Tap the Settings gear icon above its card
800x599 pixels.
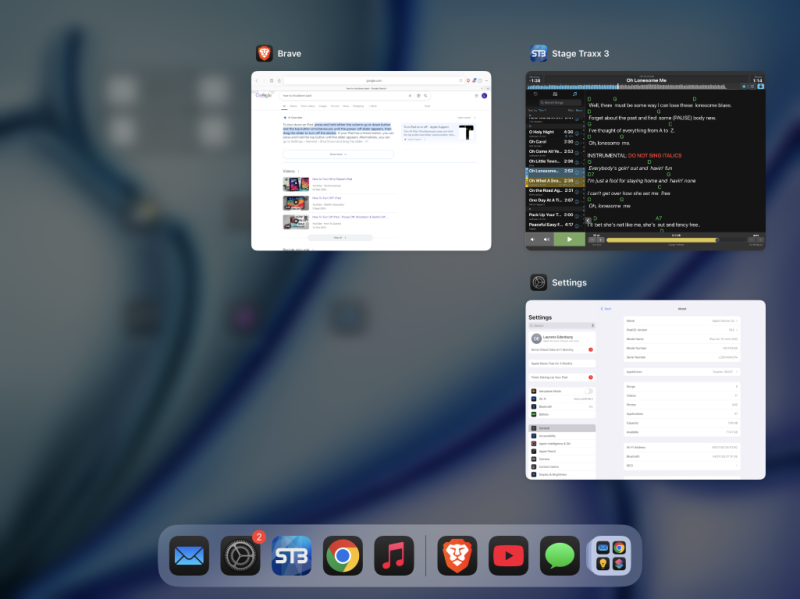point(539,282)
